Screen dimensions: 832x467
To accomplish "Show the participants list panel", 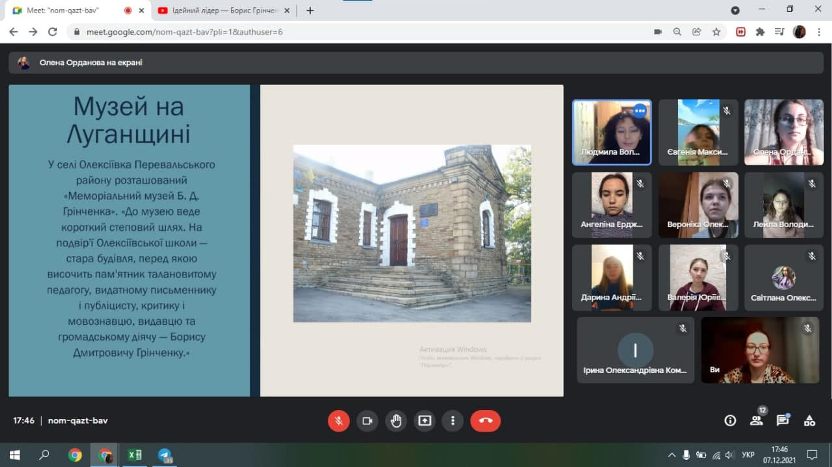I will pyautogui.click(x=756, y=421).
